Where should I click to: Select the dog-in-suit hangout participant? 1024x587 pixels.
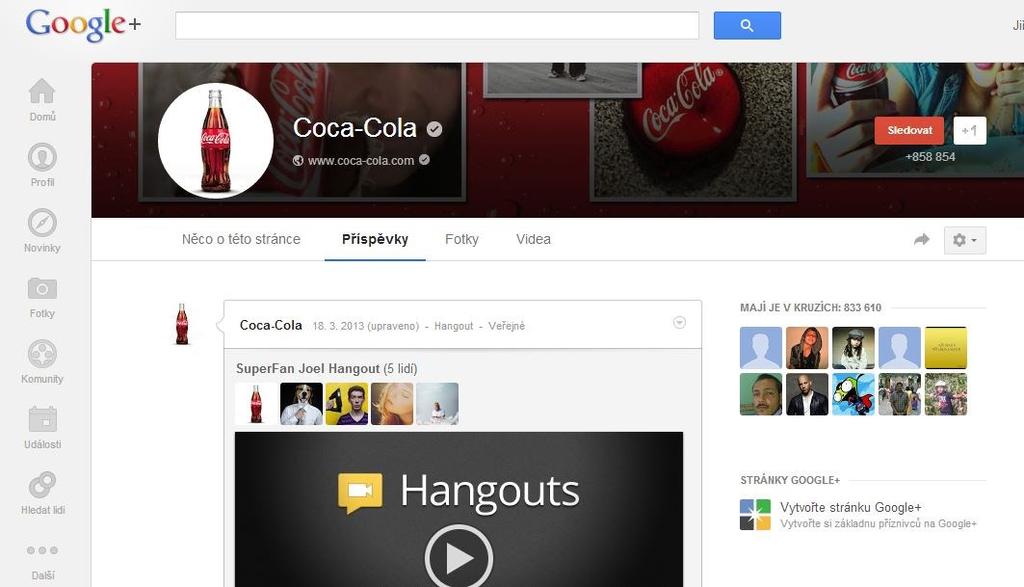click(x=301, y=404)
